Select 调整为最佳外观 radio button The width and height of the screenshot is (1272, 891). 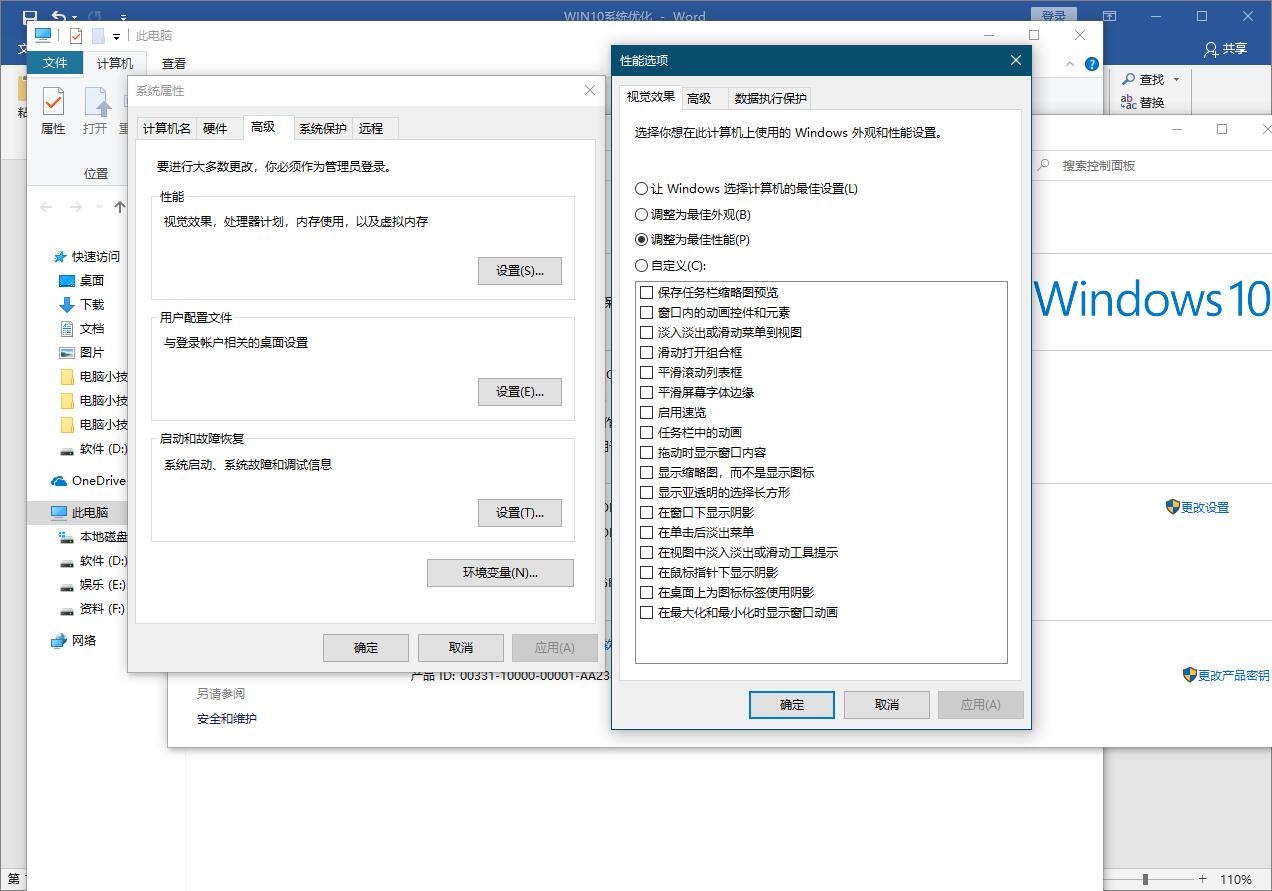(x=642, y=215)
